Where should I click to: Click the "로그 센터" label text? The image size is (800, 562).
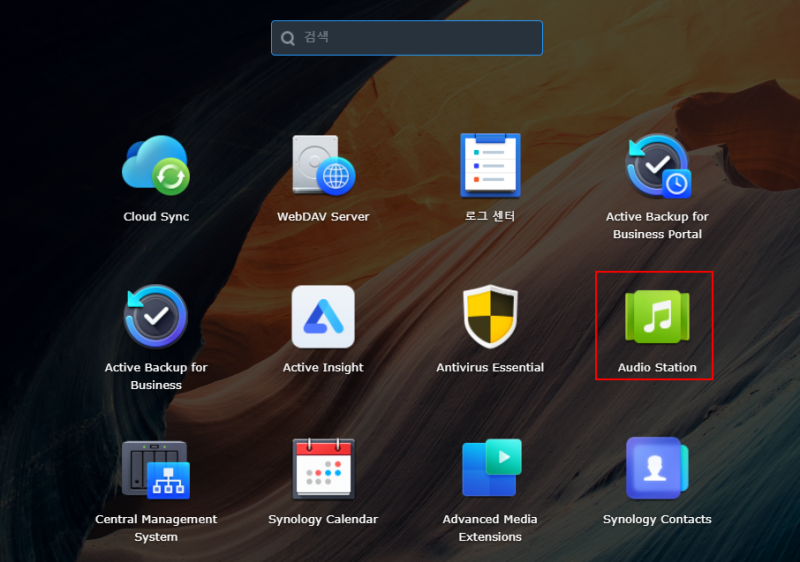click(x=490, y=216)
